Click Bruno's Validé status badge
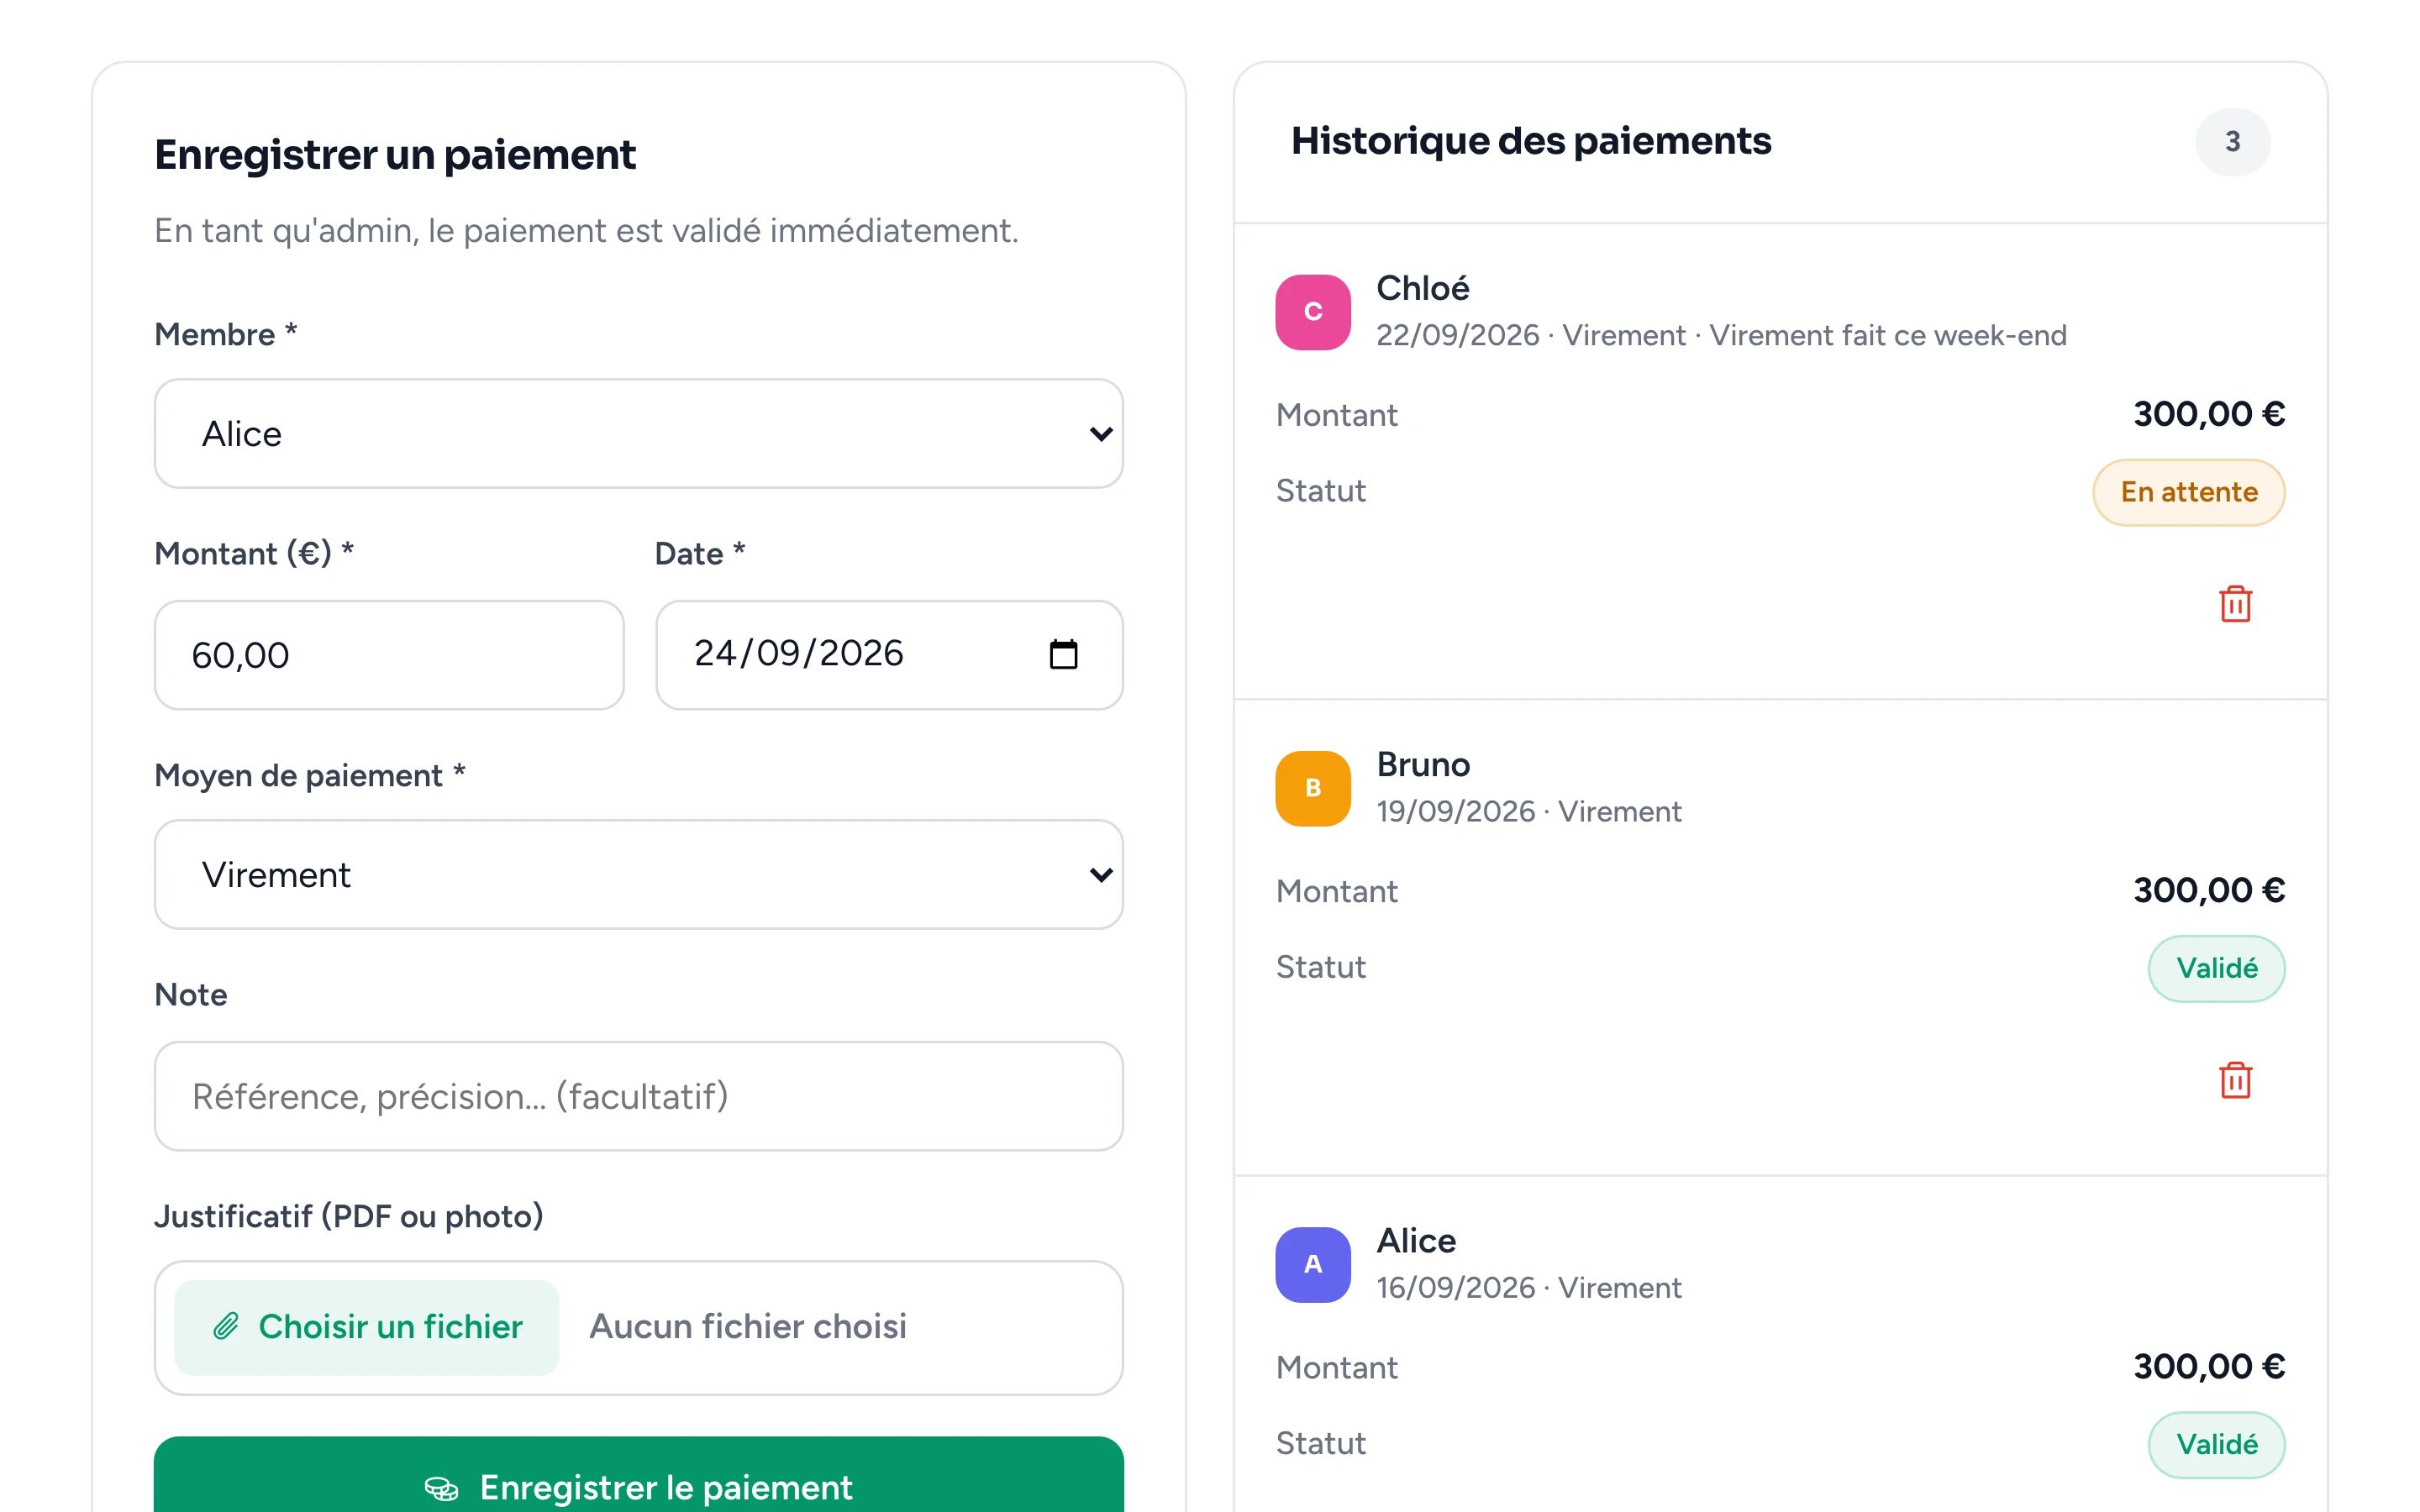2420x1512 pixels. coord(2216,968)
